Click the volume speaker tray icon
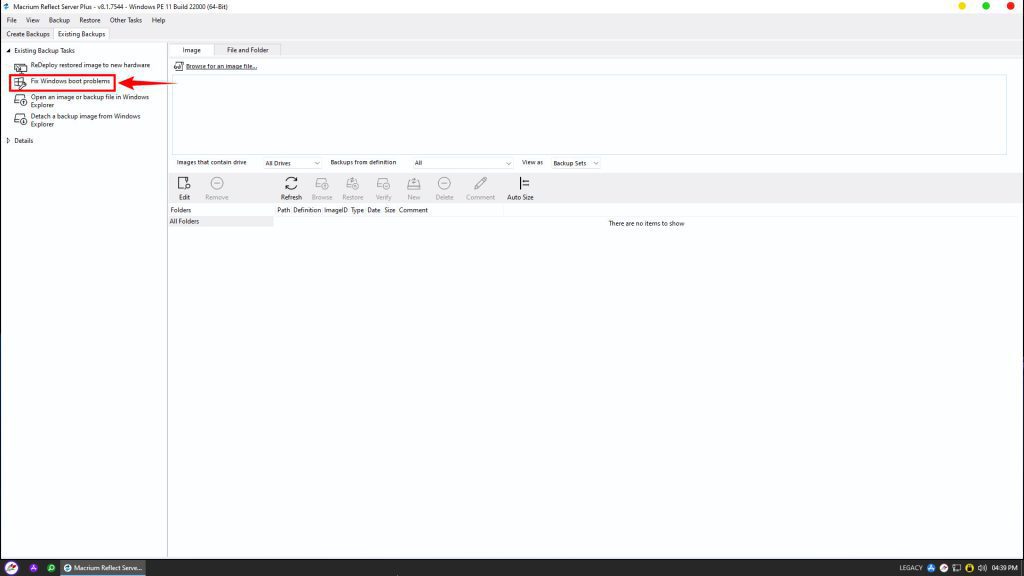This screenshot has height=576, width=1024. 982,568
